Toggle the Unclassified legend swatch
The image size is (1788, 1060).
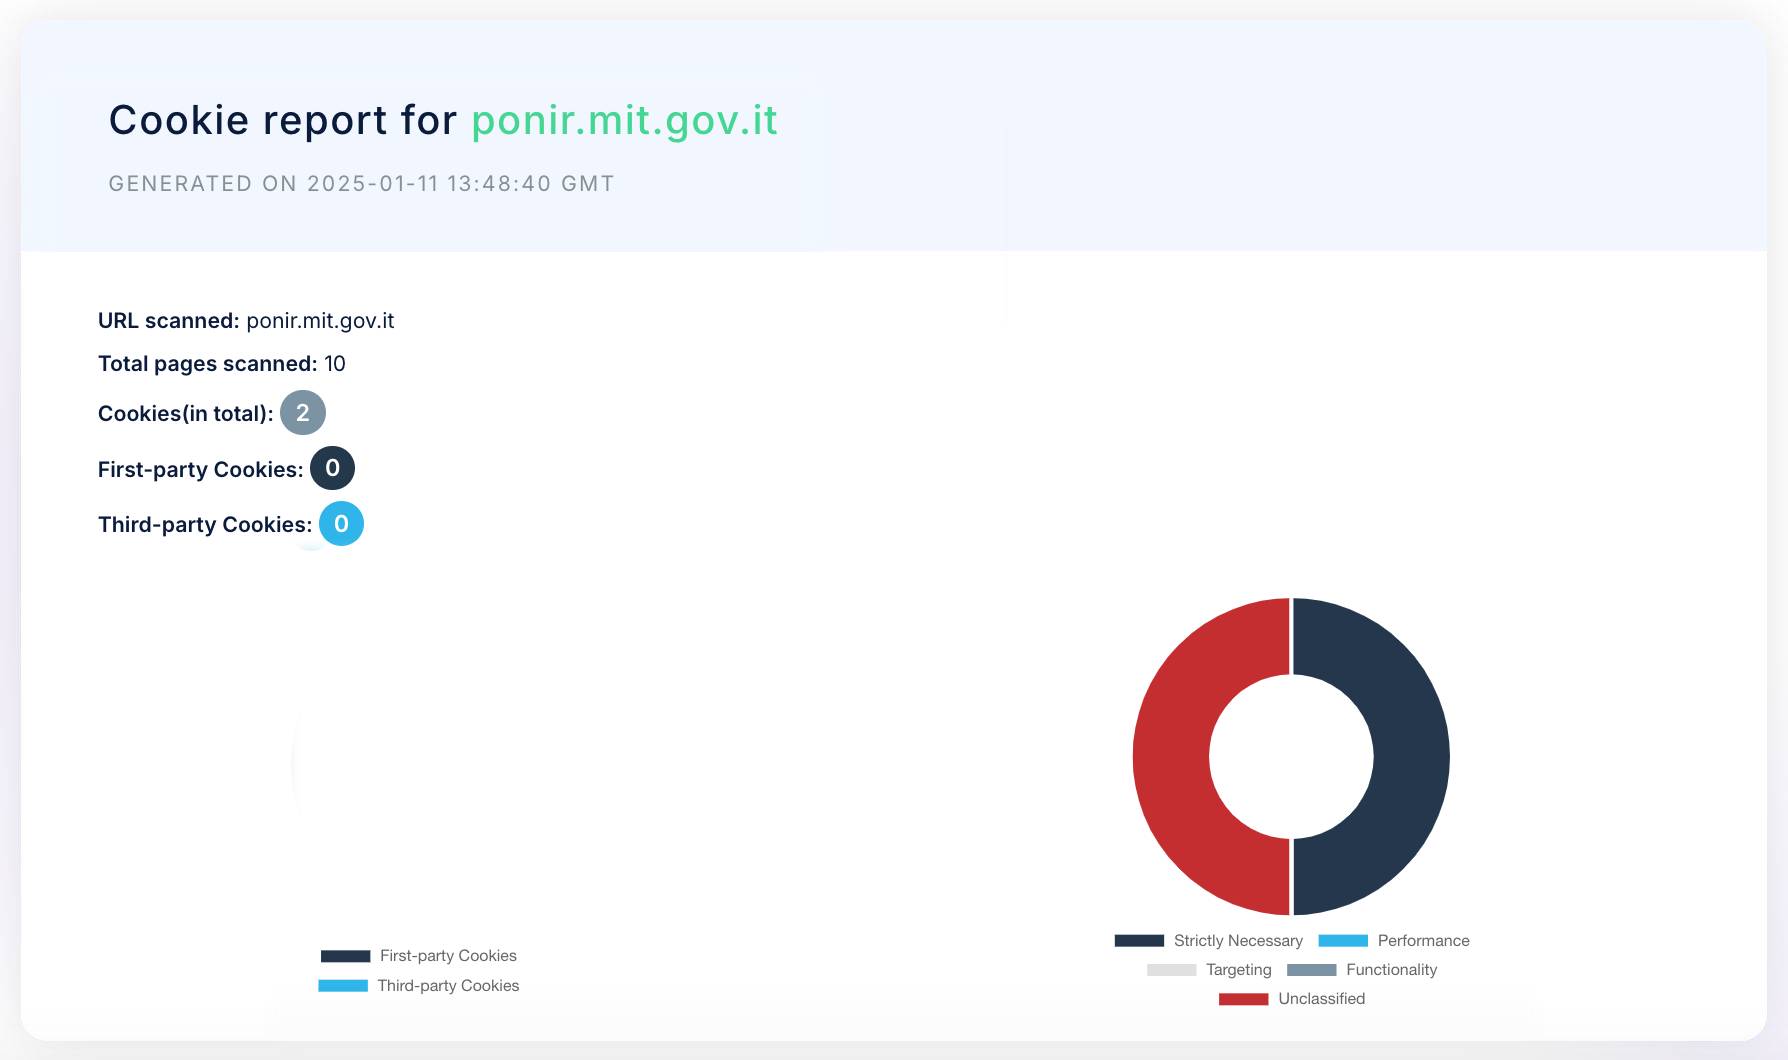coord(1243,999)
